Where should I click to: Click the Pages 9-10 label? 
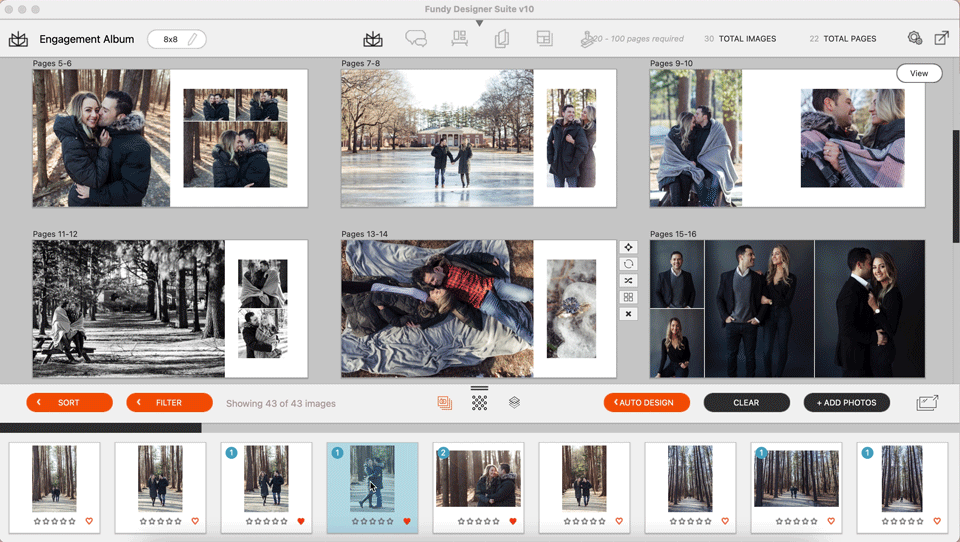pos(671,63)
